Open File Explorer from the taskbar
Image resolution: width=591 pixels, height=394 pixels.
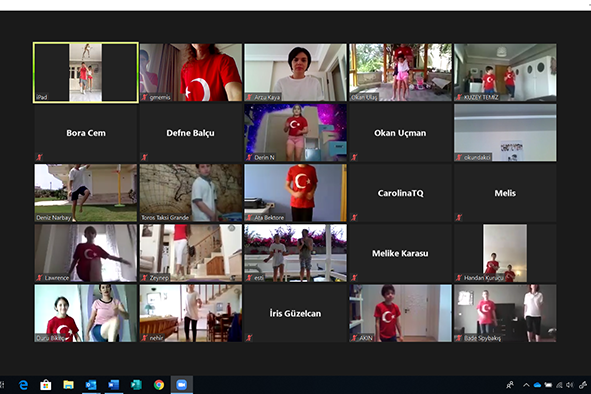[68, 385]
